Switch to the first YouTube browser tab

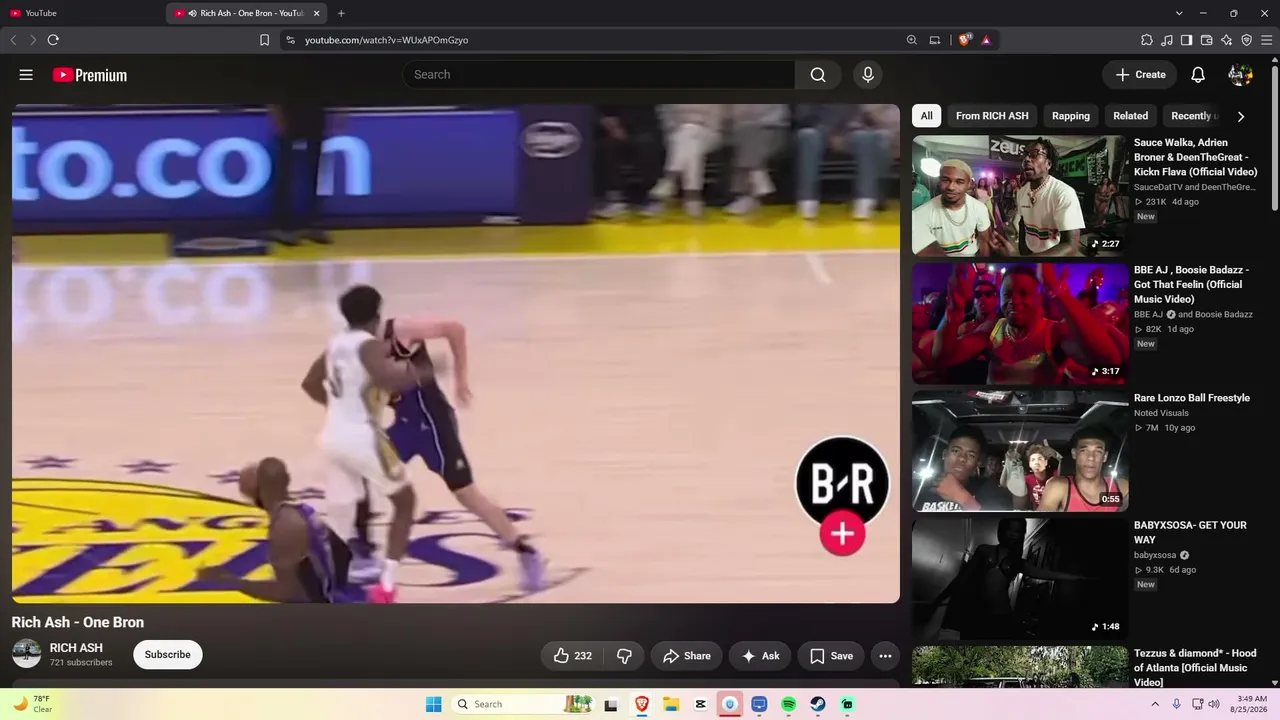(80, 13)
